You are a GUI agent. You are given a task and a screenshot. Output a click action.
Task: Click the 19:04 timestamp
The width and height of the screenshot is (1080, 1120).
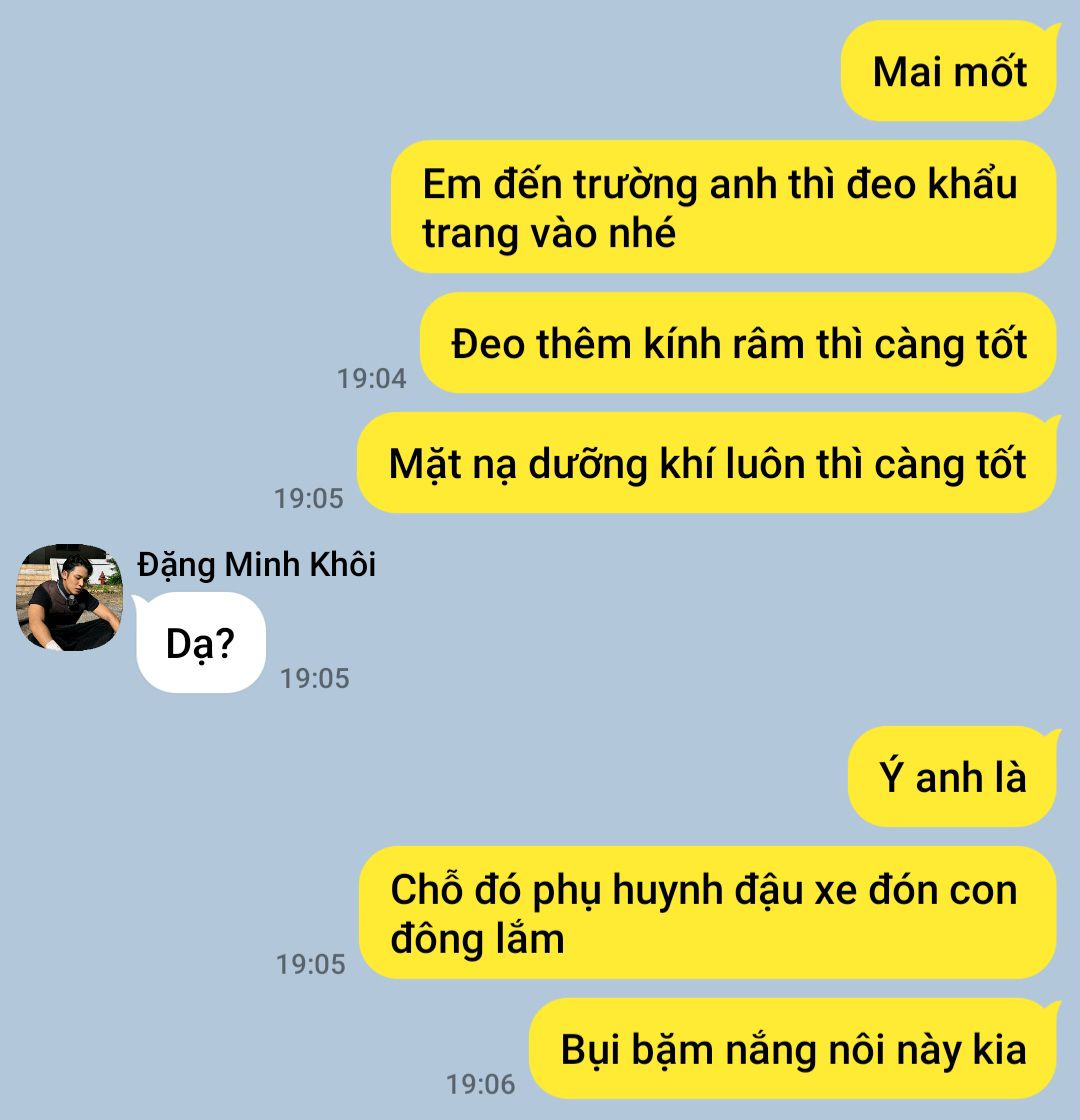pyautogui.click(x=371, y=379)
